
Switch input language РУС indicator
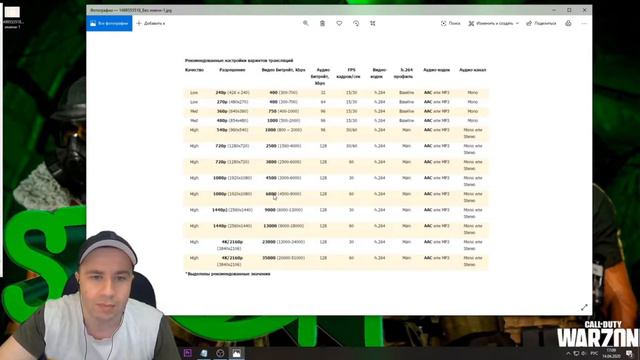[594, 353]
